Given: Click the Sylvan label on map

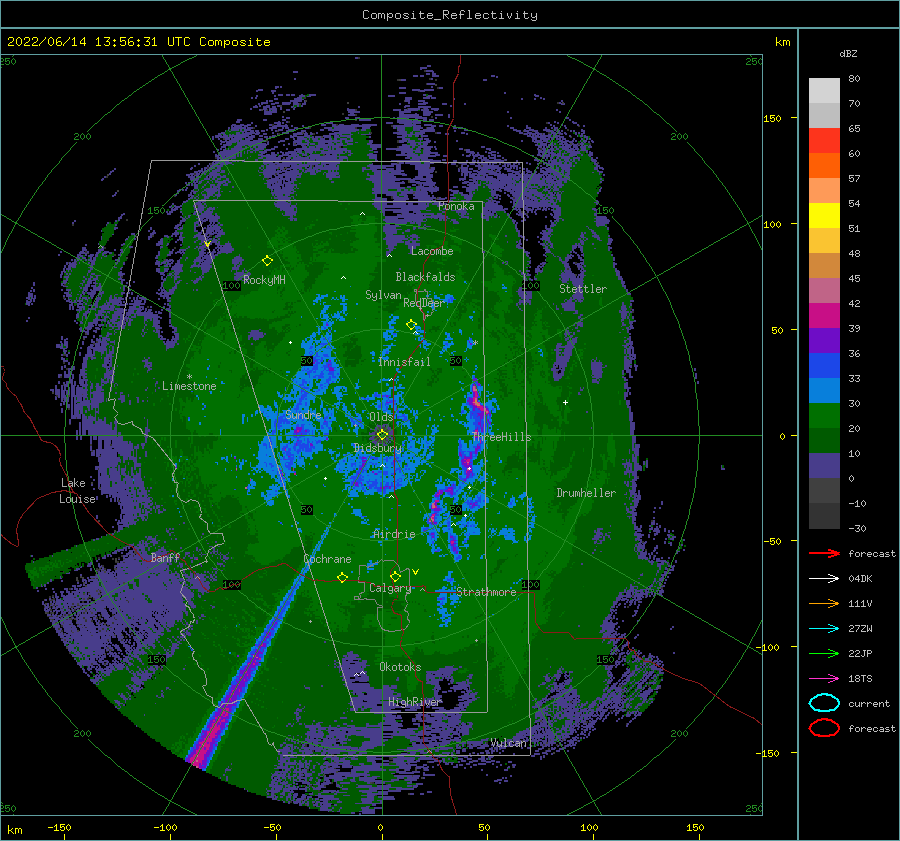Looking at the screenshot, I should pos(383,295).
